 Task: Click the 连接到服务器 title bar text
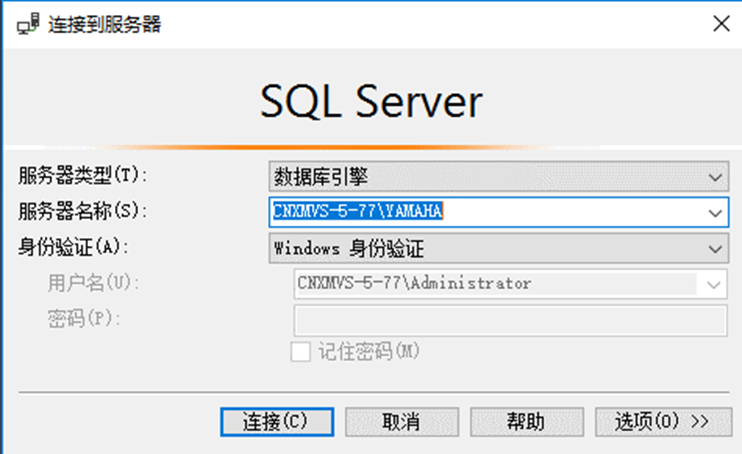click(105, 24)
